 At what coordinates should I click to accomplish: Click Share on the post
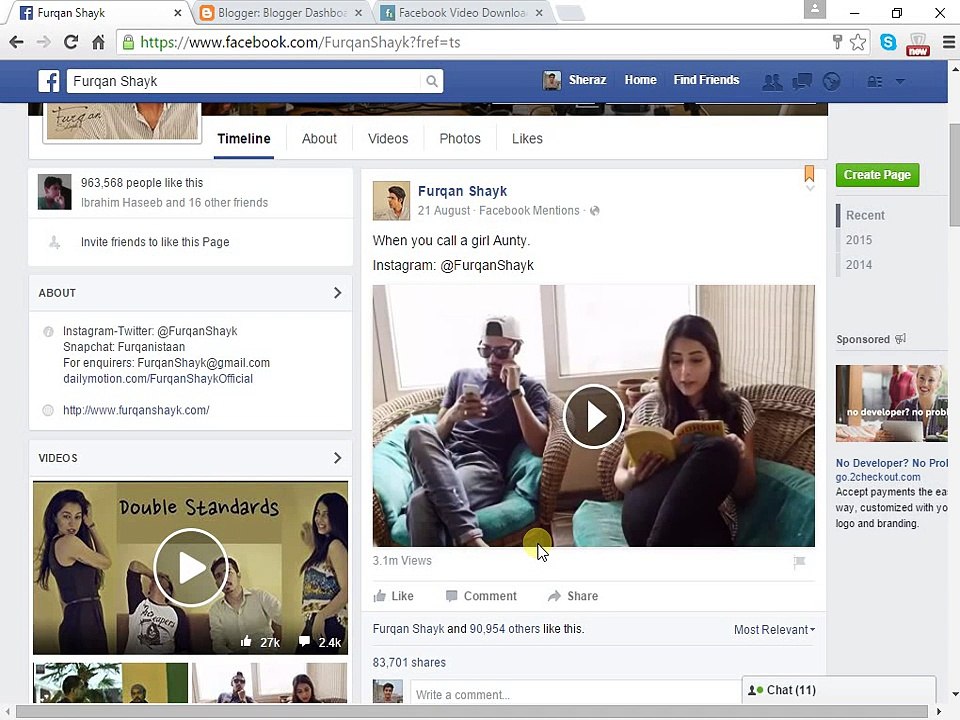(573, 596)
